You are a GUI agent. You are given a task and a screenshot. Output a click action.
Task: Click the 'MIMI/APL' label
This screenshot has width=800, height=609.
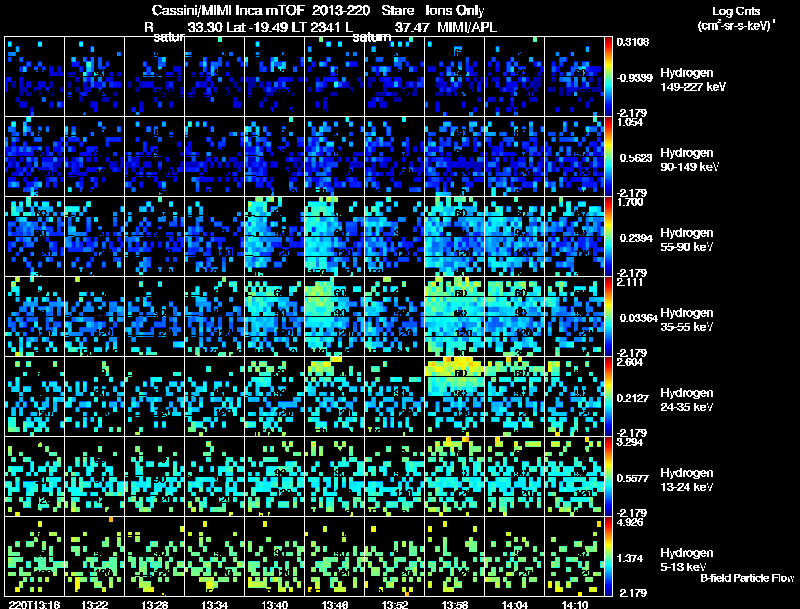point(467,27)
